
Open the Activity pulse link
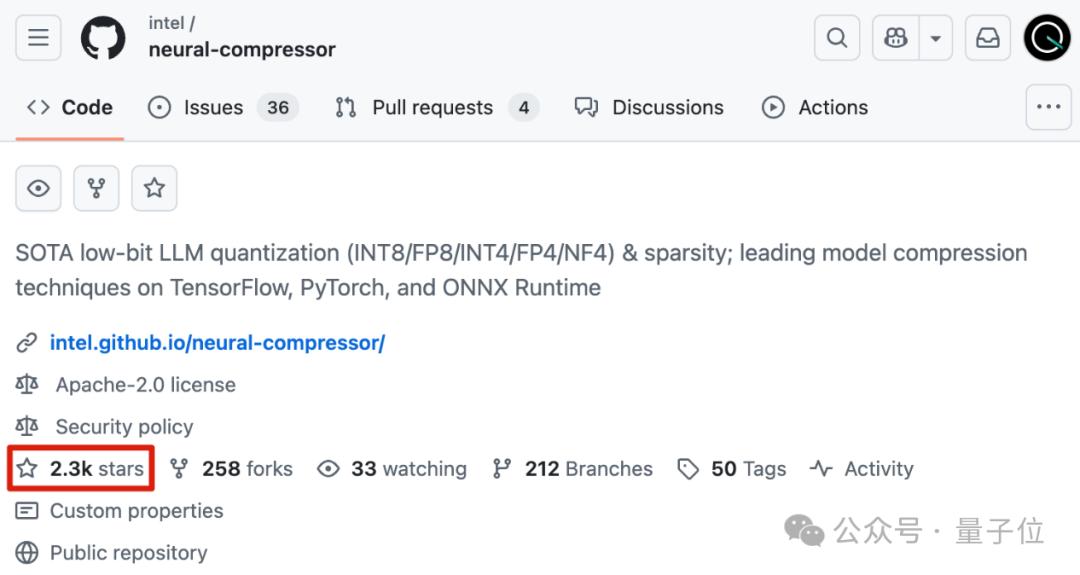pos(862,468)
